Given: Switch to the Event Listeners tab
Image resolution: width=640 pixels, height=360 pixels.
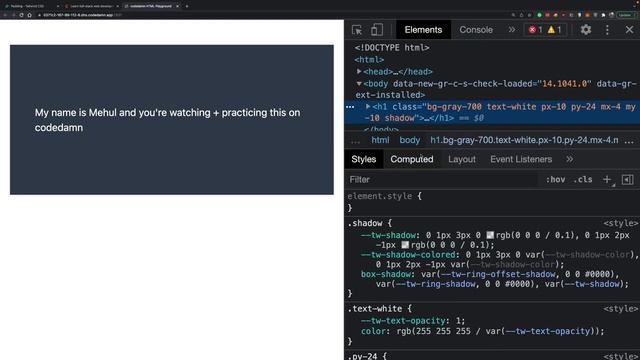Looking at the screenshot, I should (521, 159).
